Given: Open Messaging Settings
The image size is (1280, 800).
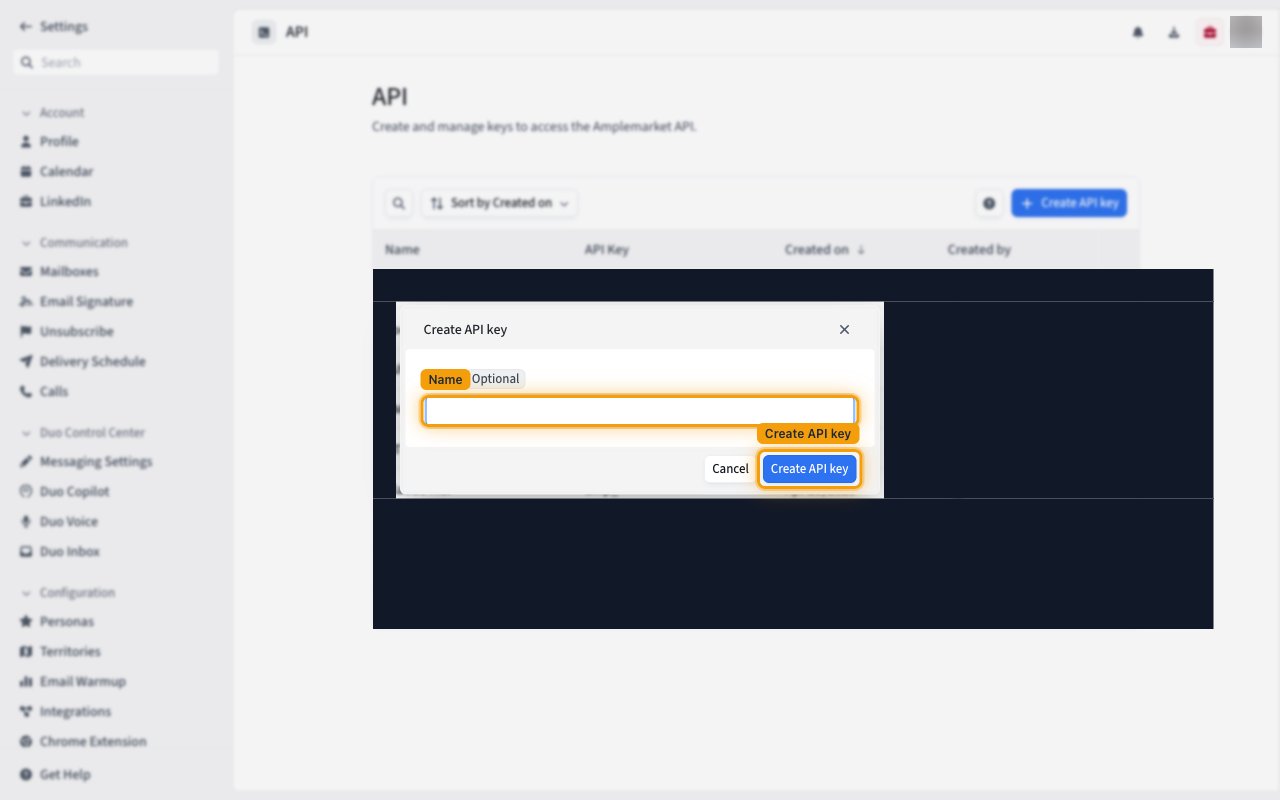Looking at the screenshot, I should pyautogui.click(x=96, y=462).
